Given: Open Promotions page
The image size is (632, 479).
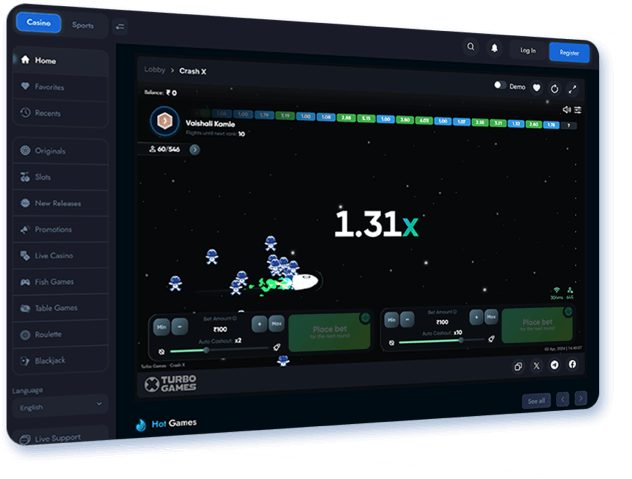Looking at the screenshot, I should click(x=60, y=229).
